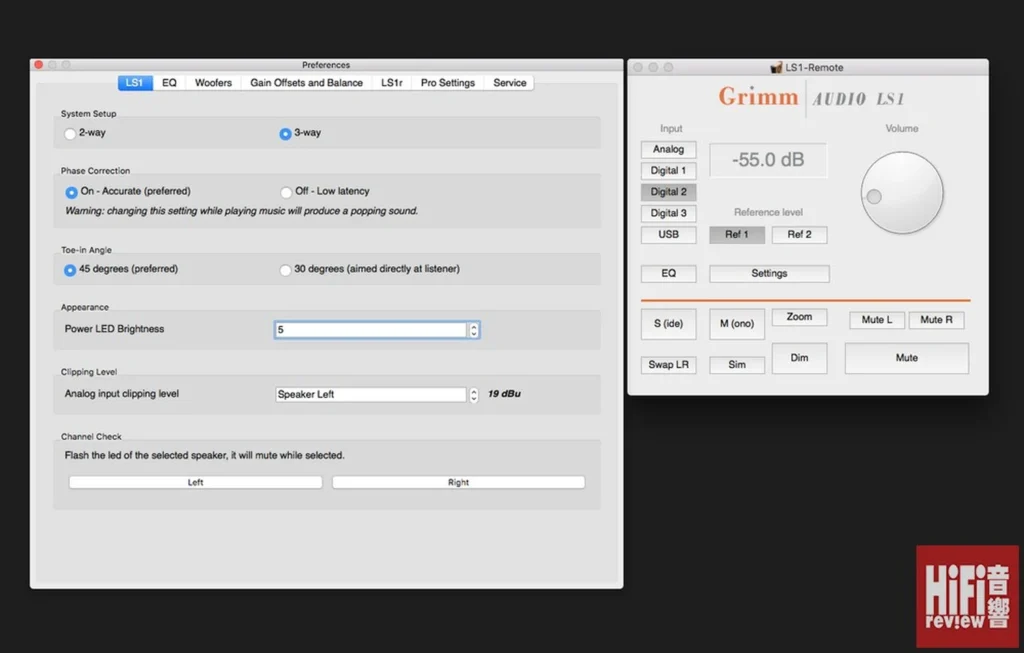Select the 45 degrees toe-in angle
This screenshot has height=653, width=1024.
coord(70,270)
